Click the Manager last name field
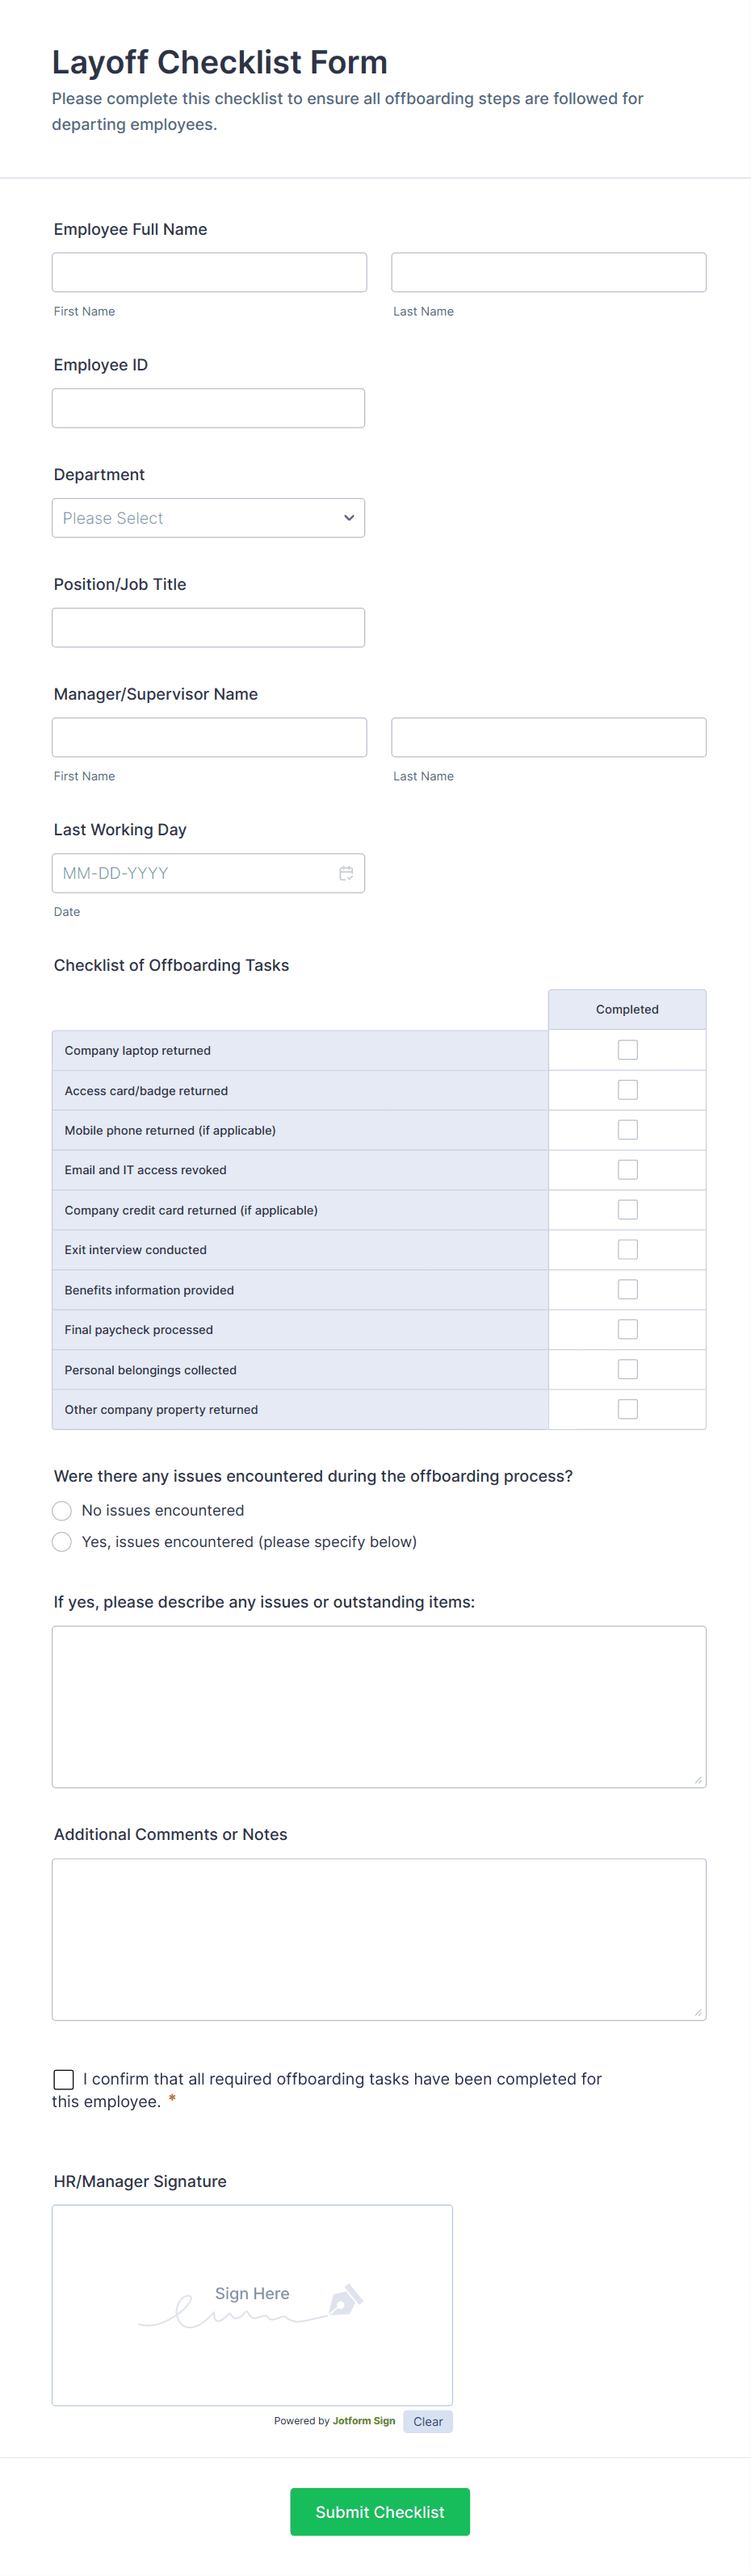The image size is (751, 2576). point(548,737)
